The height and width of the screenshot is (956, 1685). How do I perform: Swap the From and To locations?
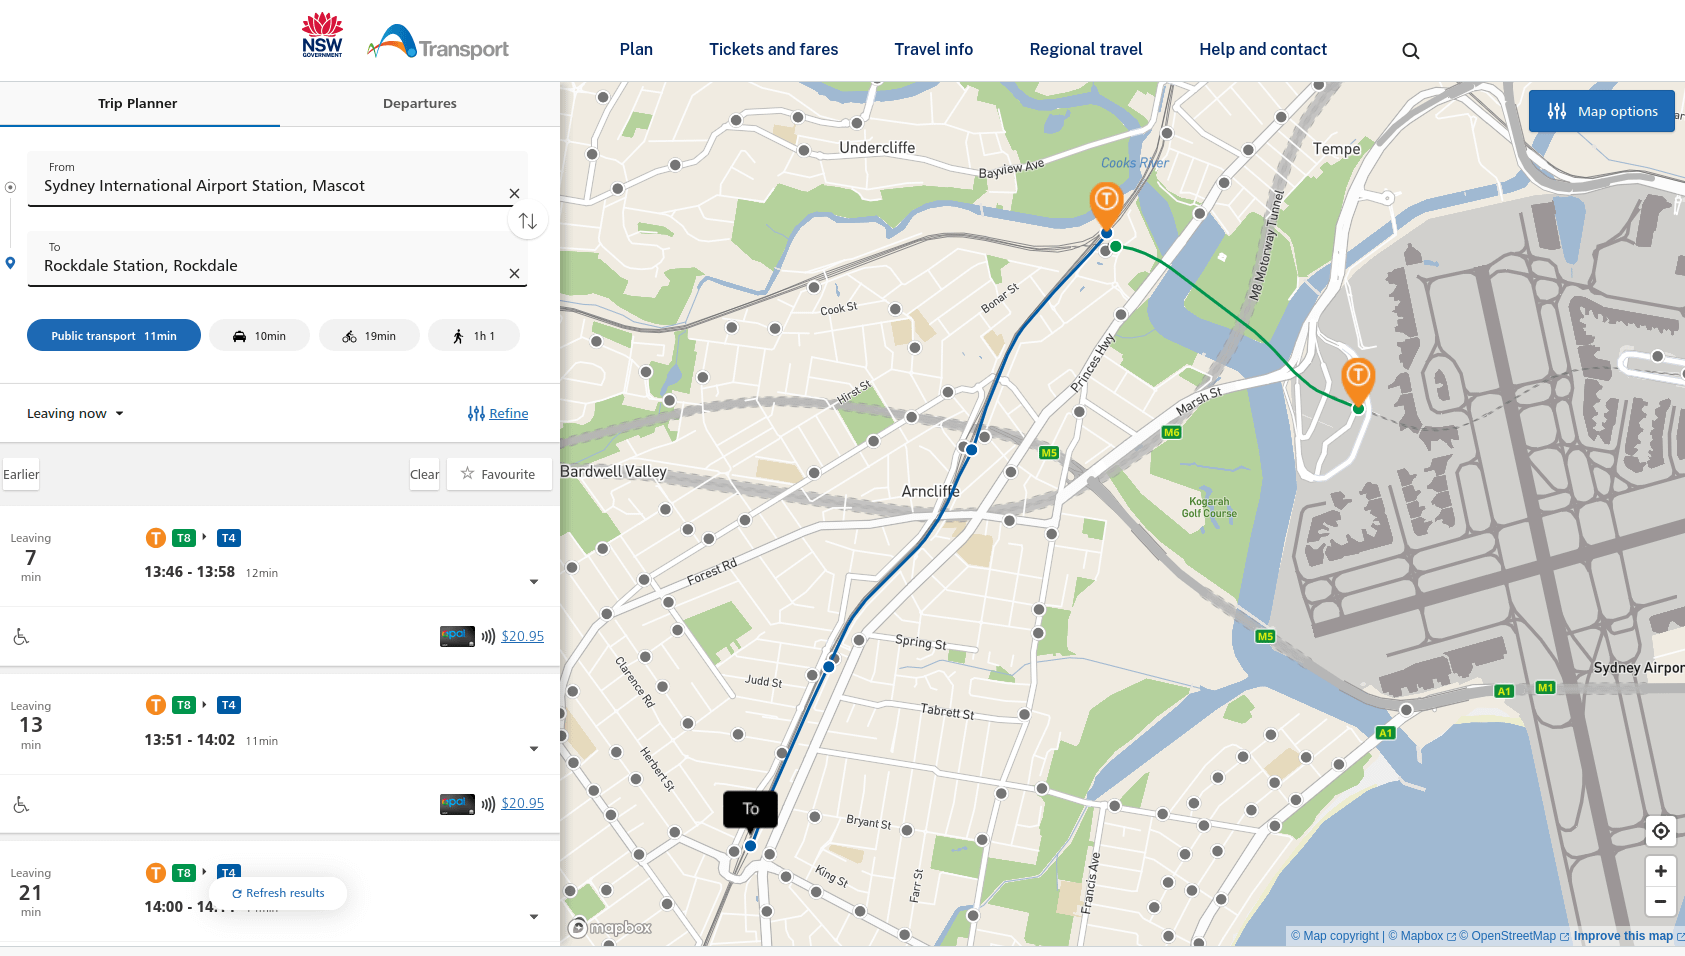point(528,221)
